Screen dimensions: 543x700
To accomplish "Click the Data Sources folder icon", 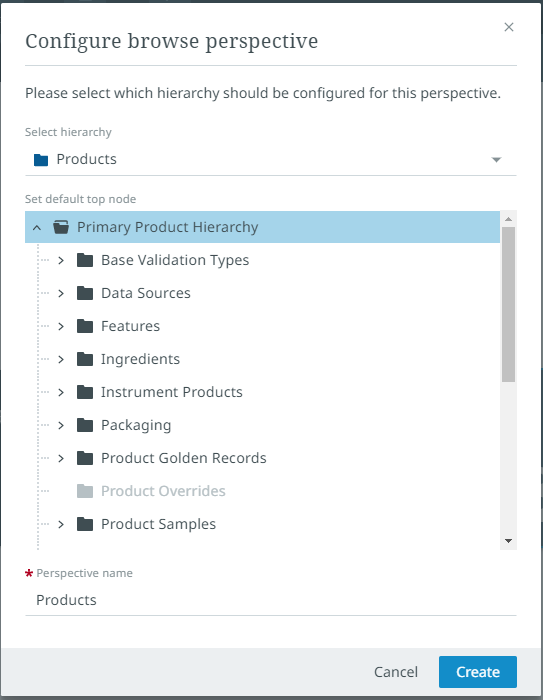I will pos(85,293).
